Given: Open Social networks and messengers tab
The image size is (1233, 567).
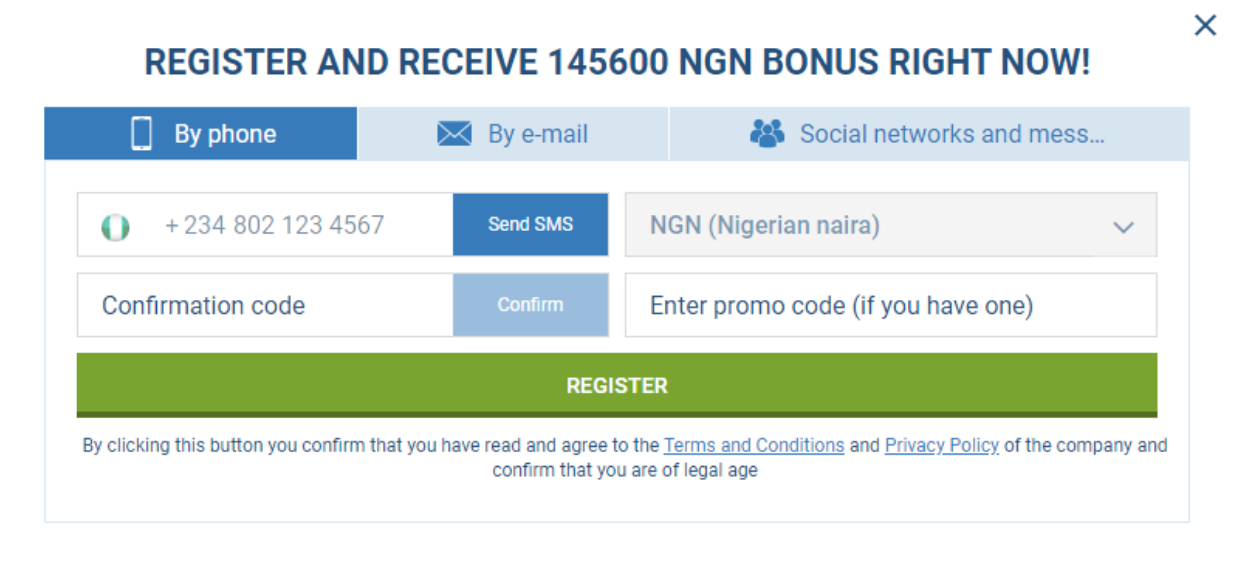Looking at the screenshot, I should (x=929, y=134).
